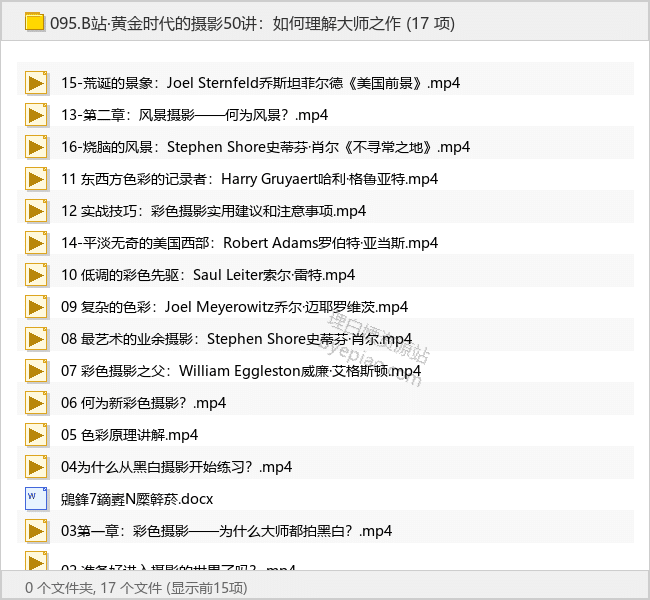Select 16-烧脑的风景 Stephen Shore 不寻常之地 file name
This screenshot has height=600, width=650.
(x=265, y=147)
